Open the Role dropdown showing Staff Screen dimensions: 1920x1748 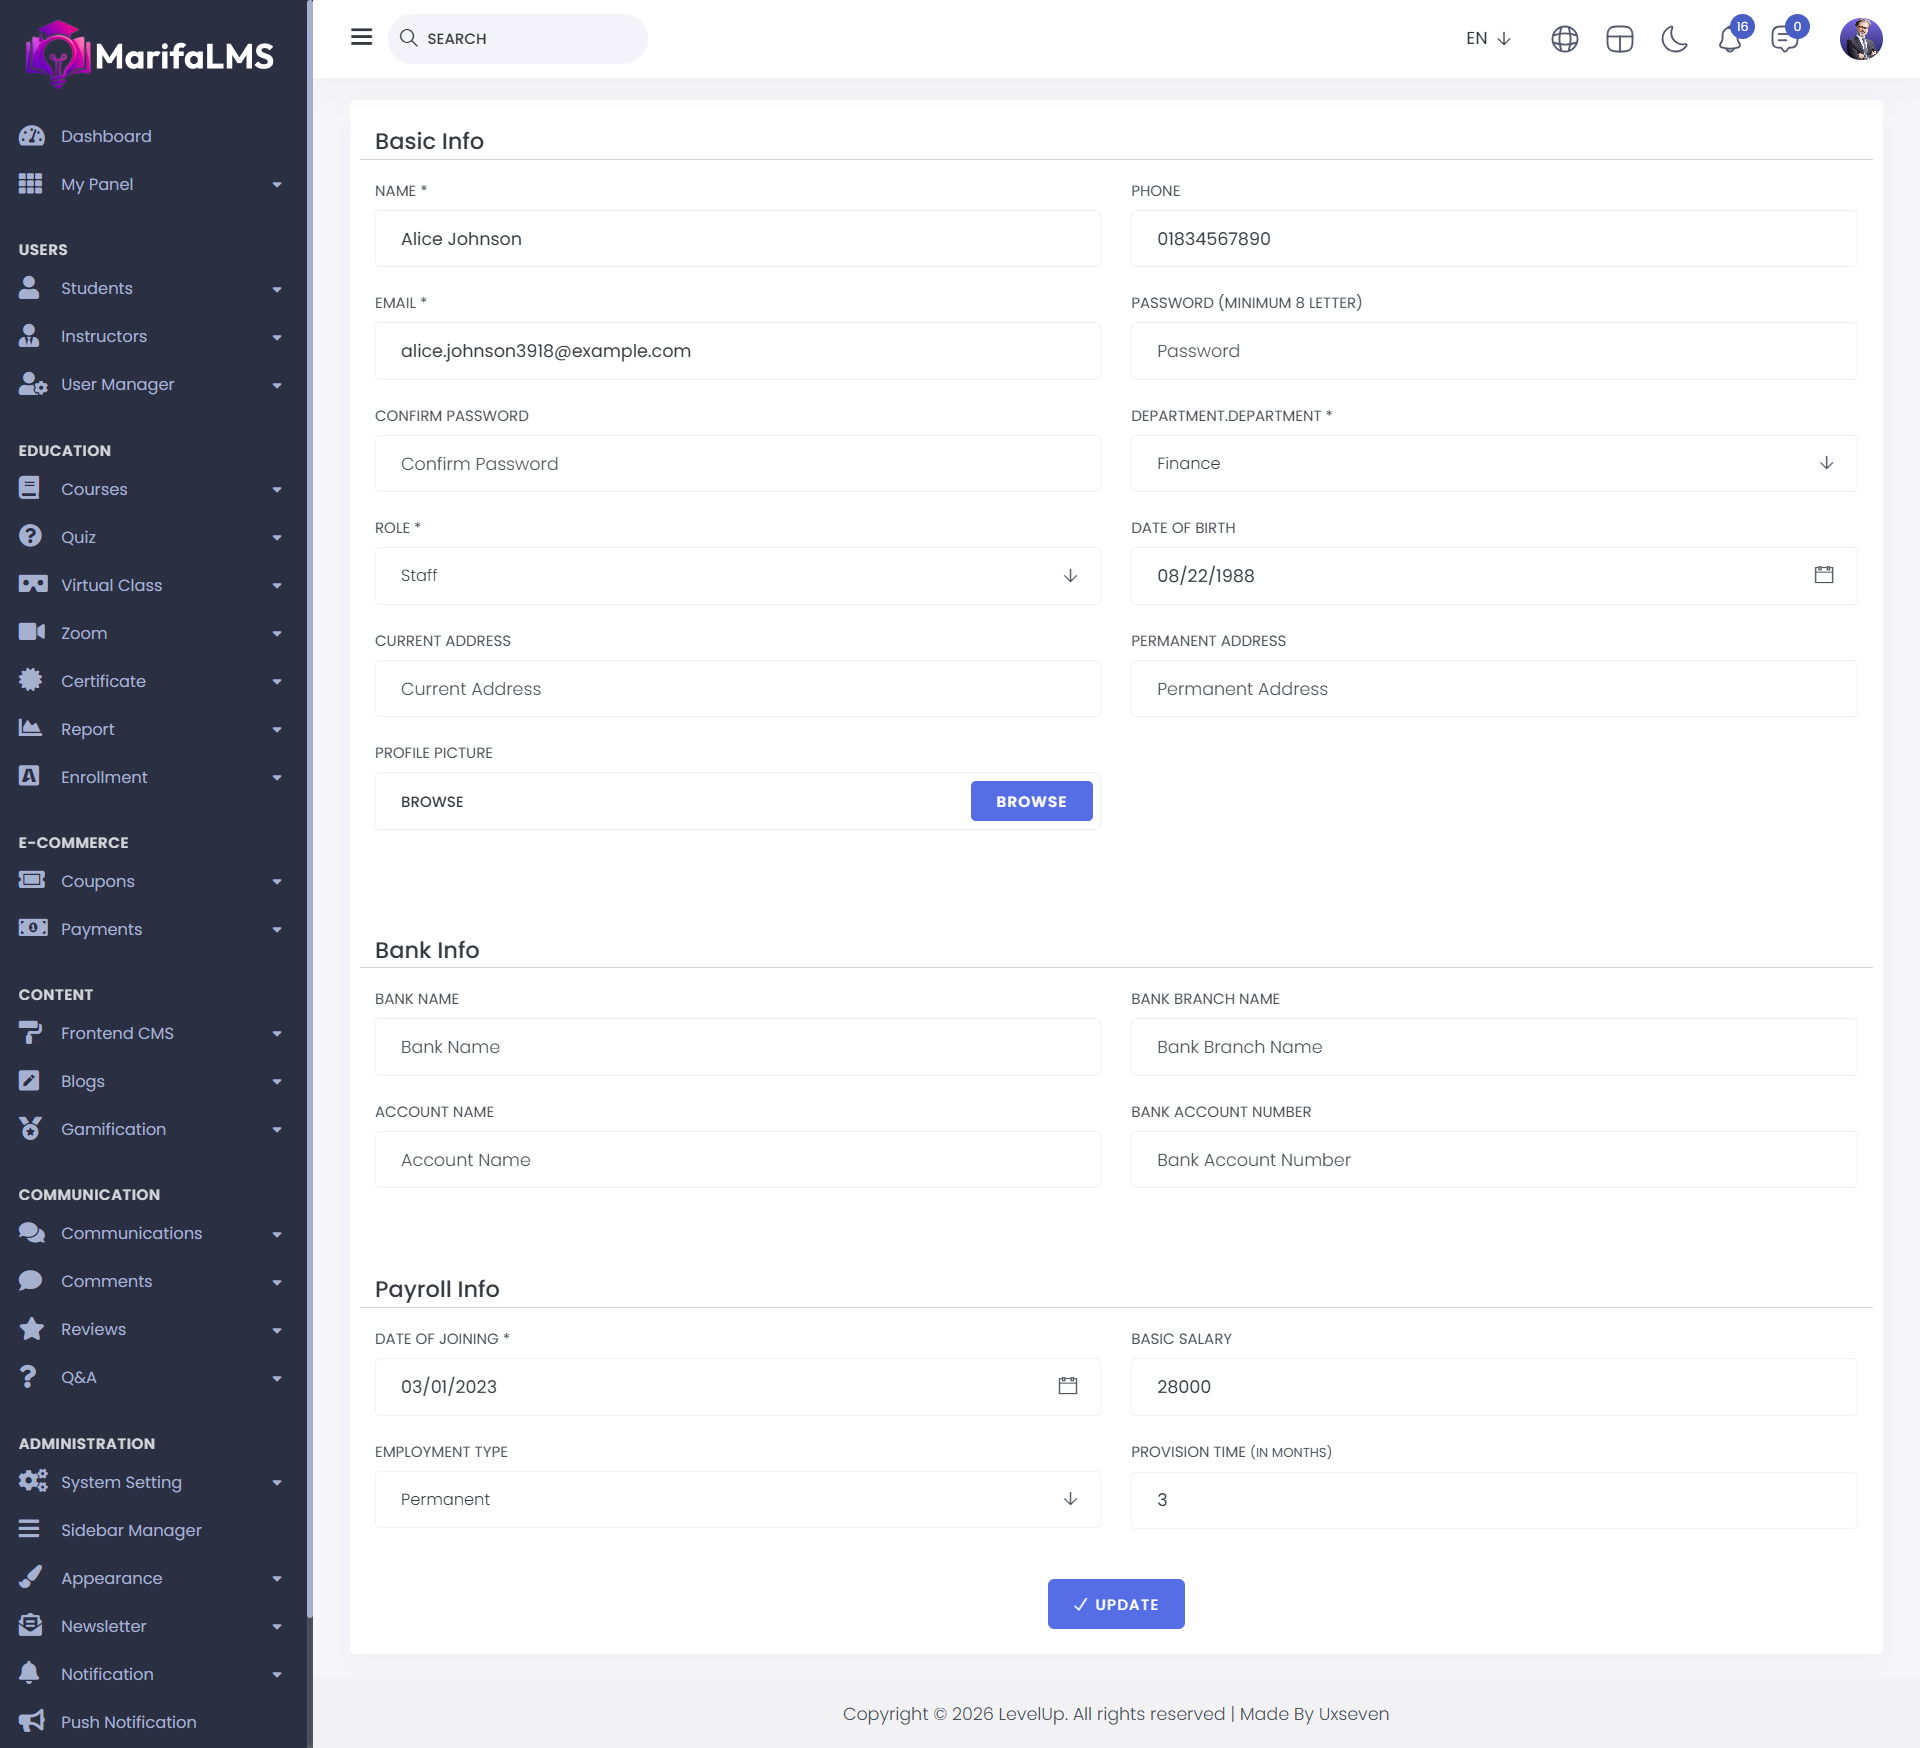[x=737, y=576]
